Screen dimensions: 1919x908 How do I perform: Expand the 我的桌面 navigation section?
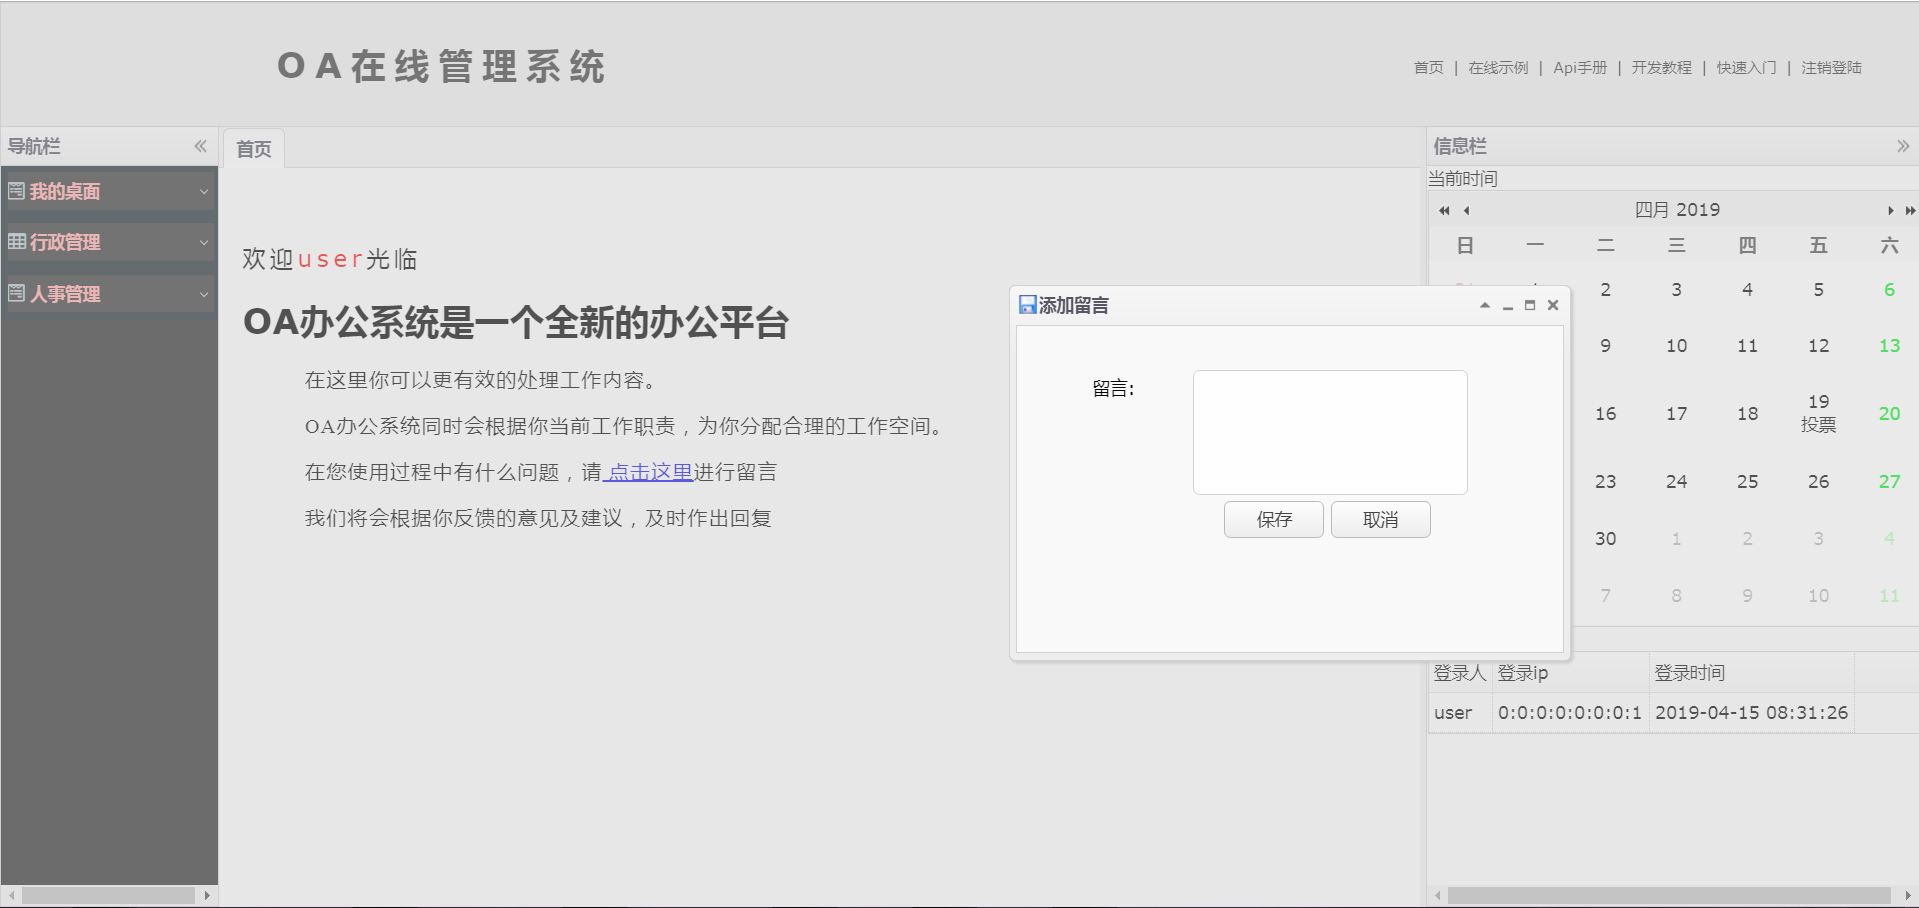(x=109, y=191)
